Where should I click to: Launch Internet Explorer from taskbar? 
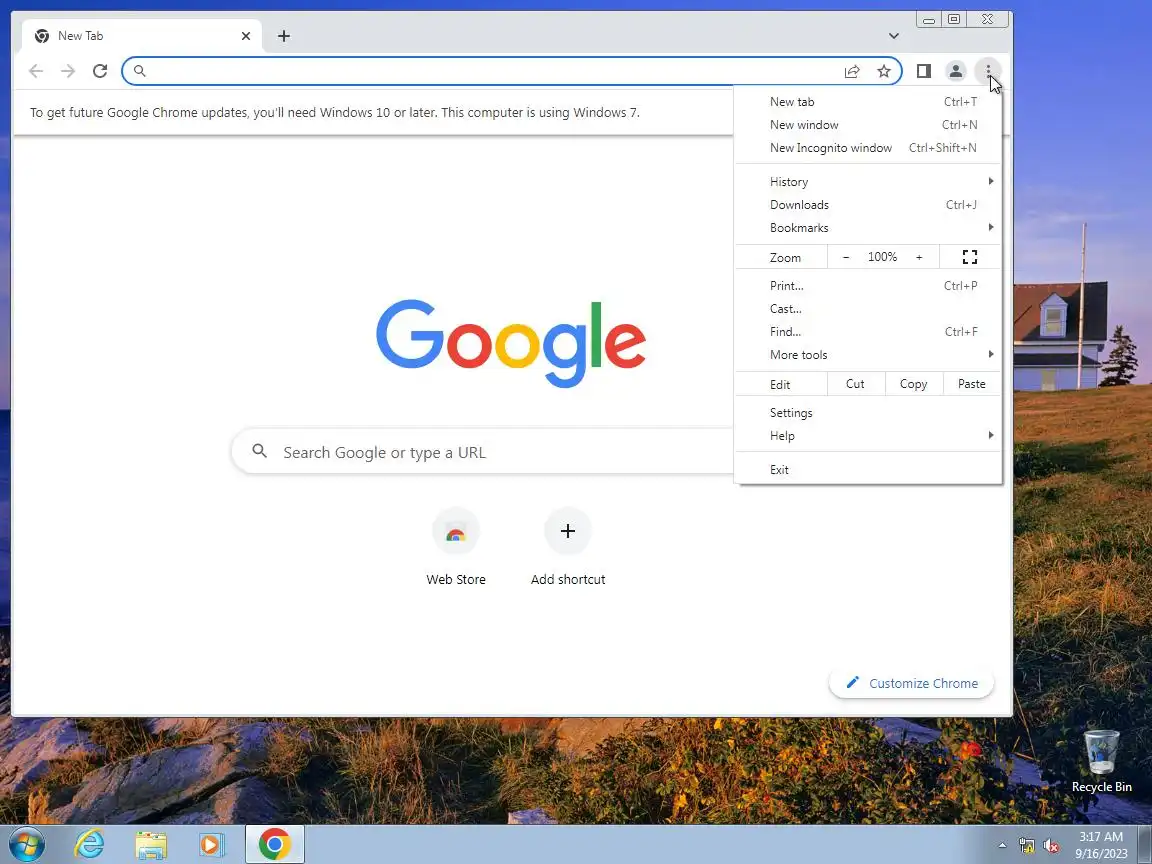pyautogui.click(x=89, y=844)
